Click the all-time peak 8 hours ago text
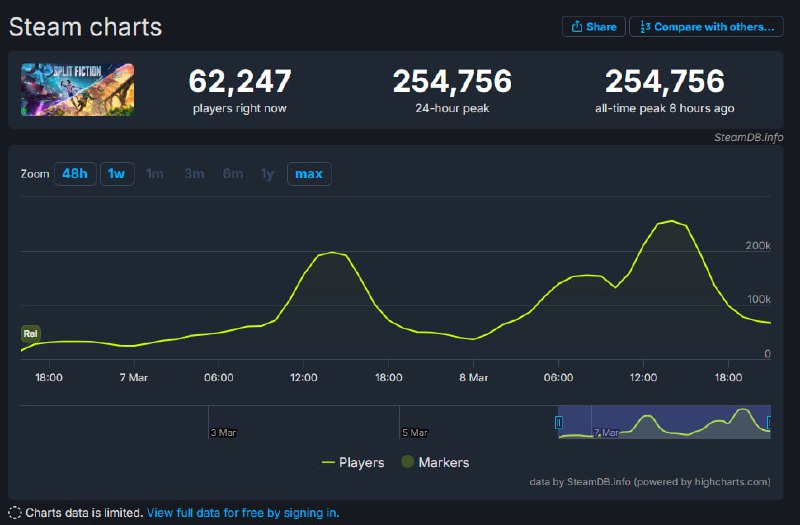 point(664,108)
